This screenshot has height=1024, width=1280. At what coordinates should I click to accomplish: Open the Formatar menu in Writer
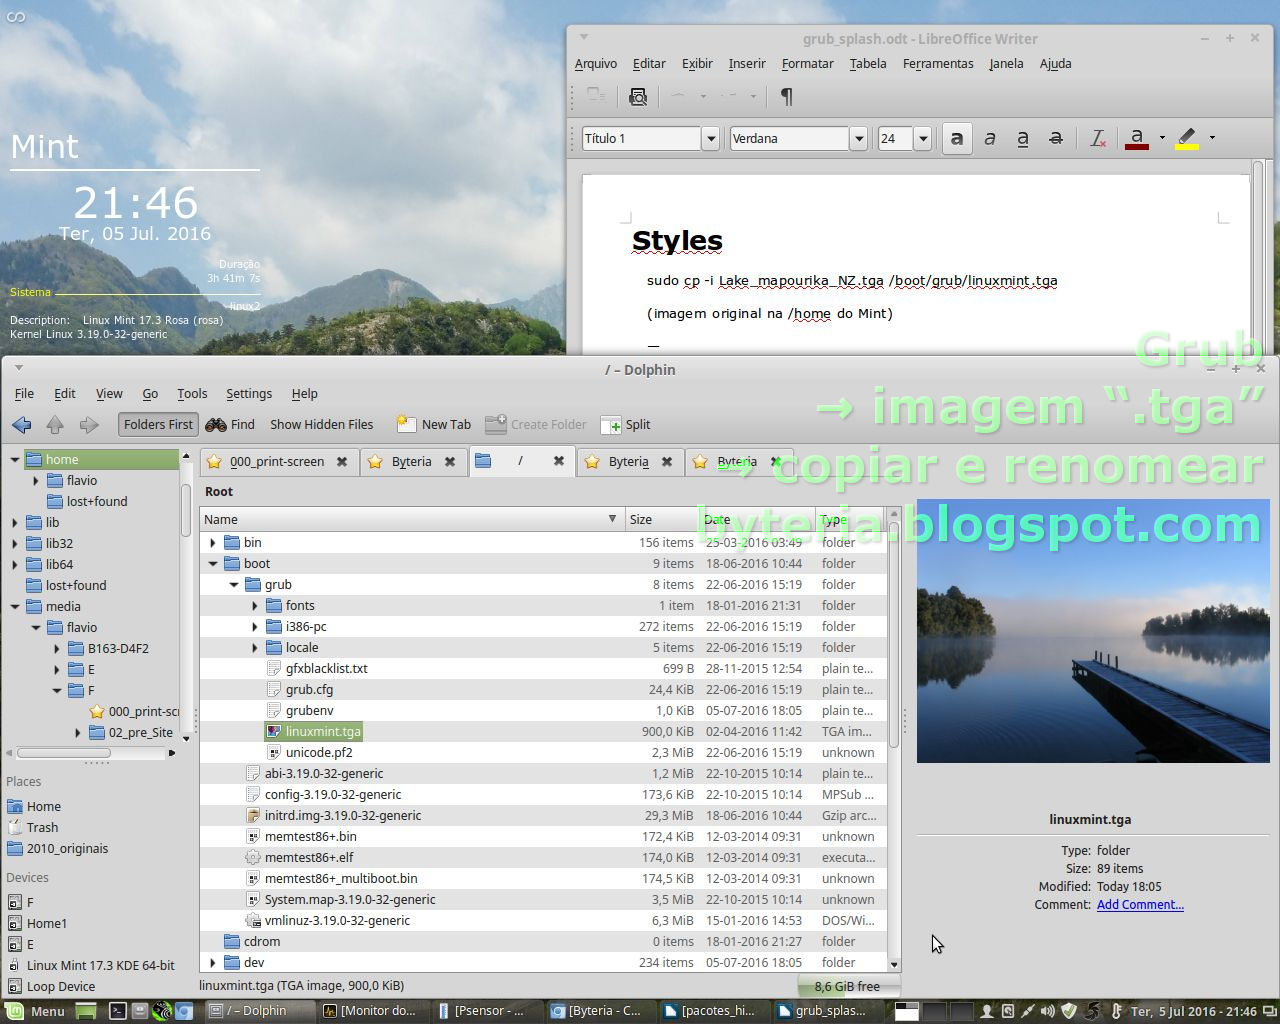(806, 63)
